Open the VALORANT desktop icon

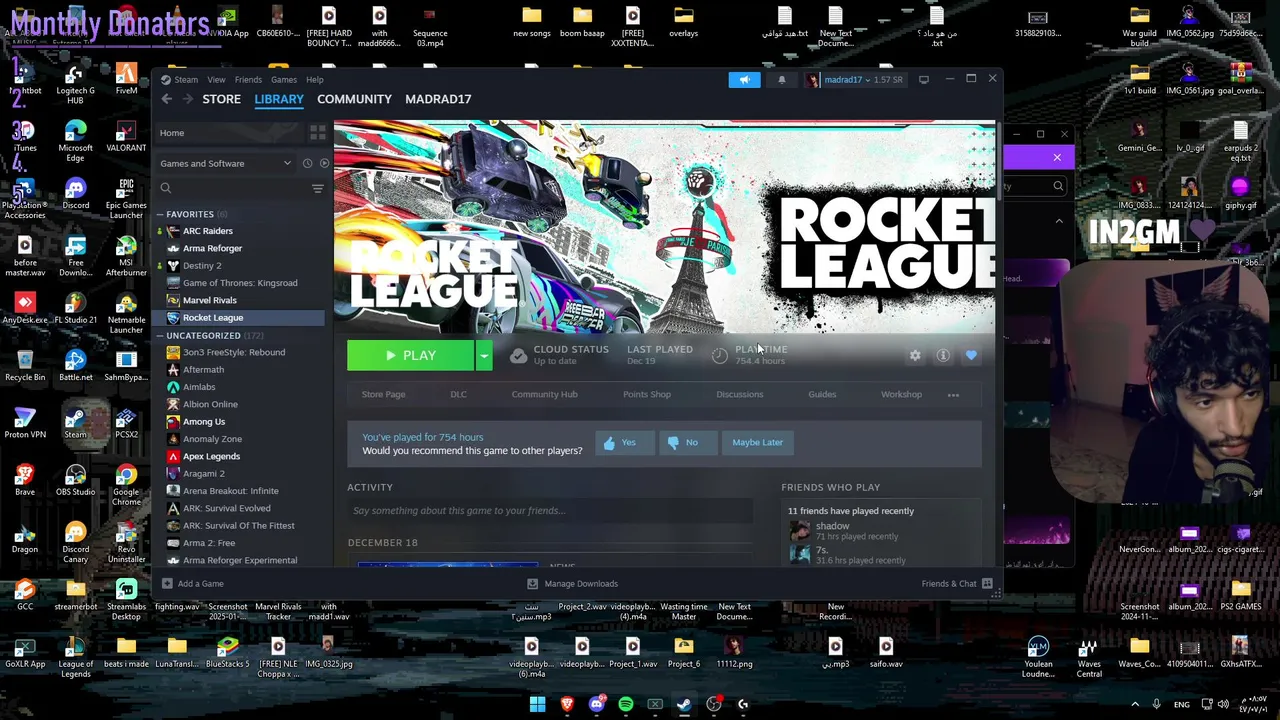(x=126, y=137)
